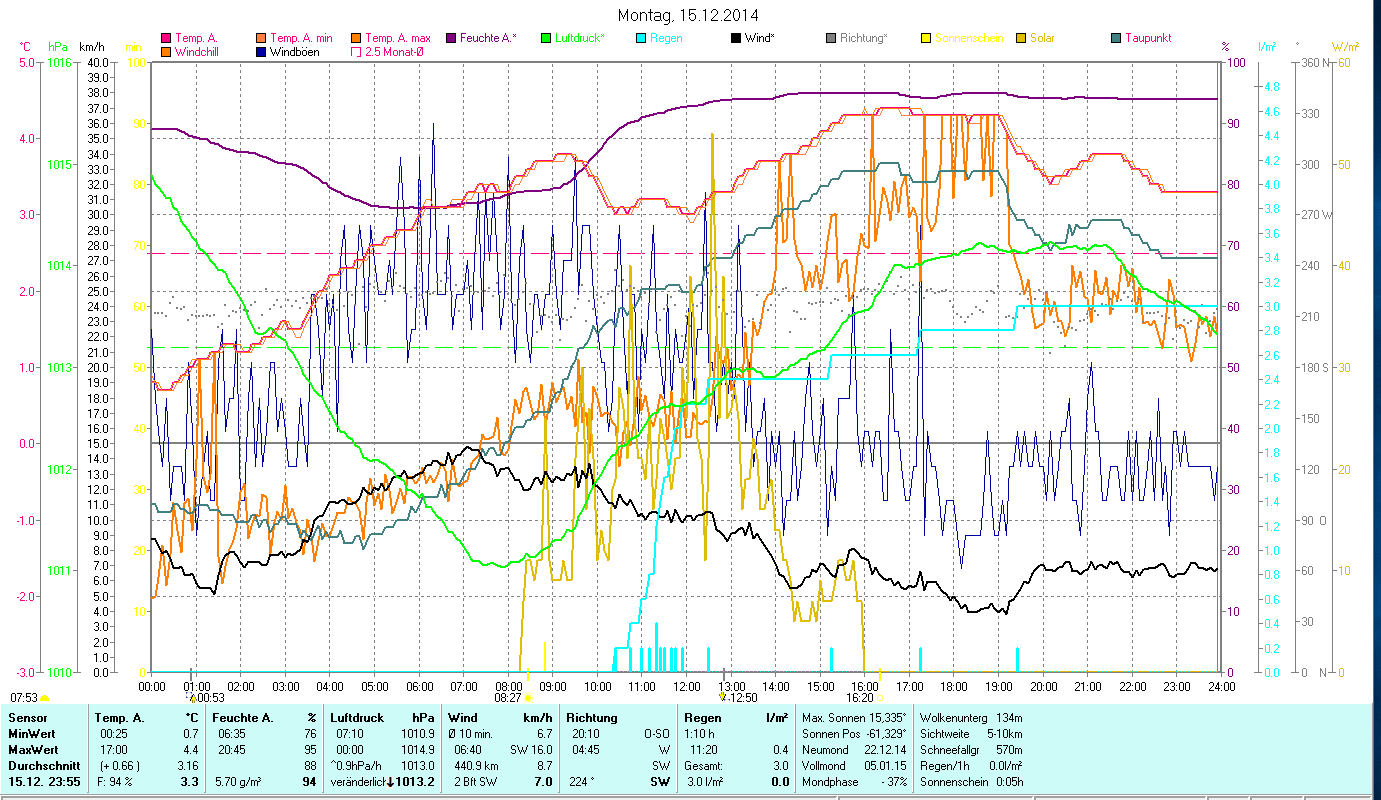This screenshot has height=800, width=1381.
Task: Click the sun marker icon at 08:27
Action: [528, 698]
